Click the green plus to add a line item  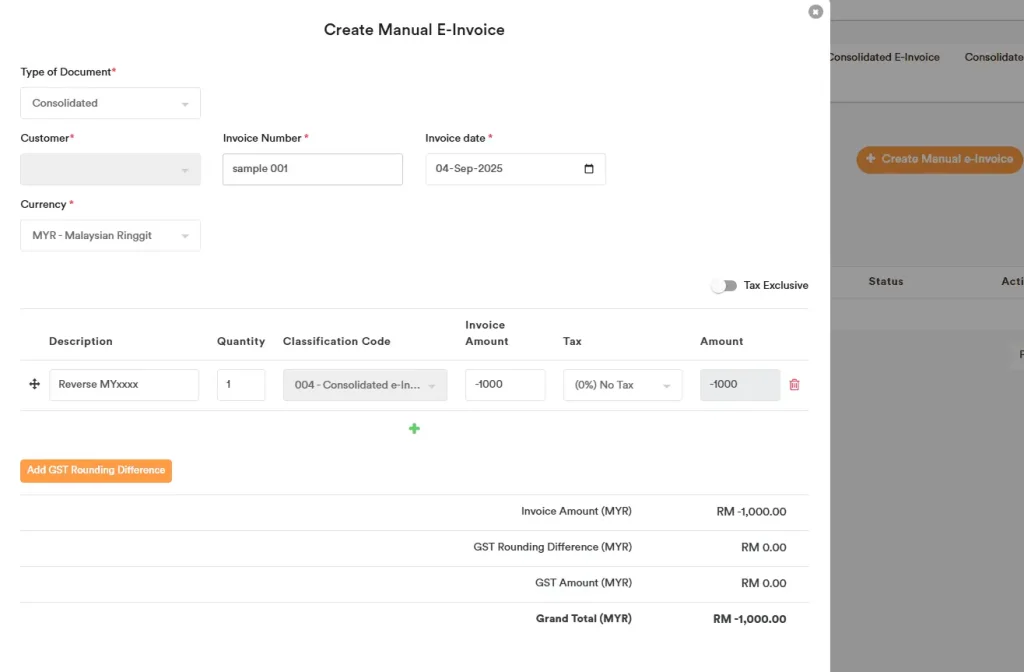(x=414, y=428)
